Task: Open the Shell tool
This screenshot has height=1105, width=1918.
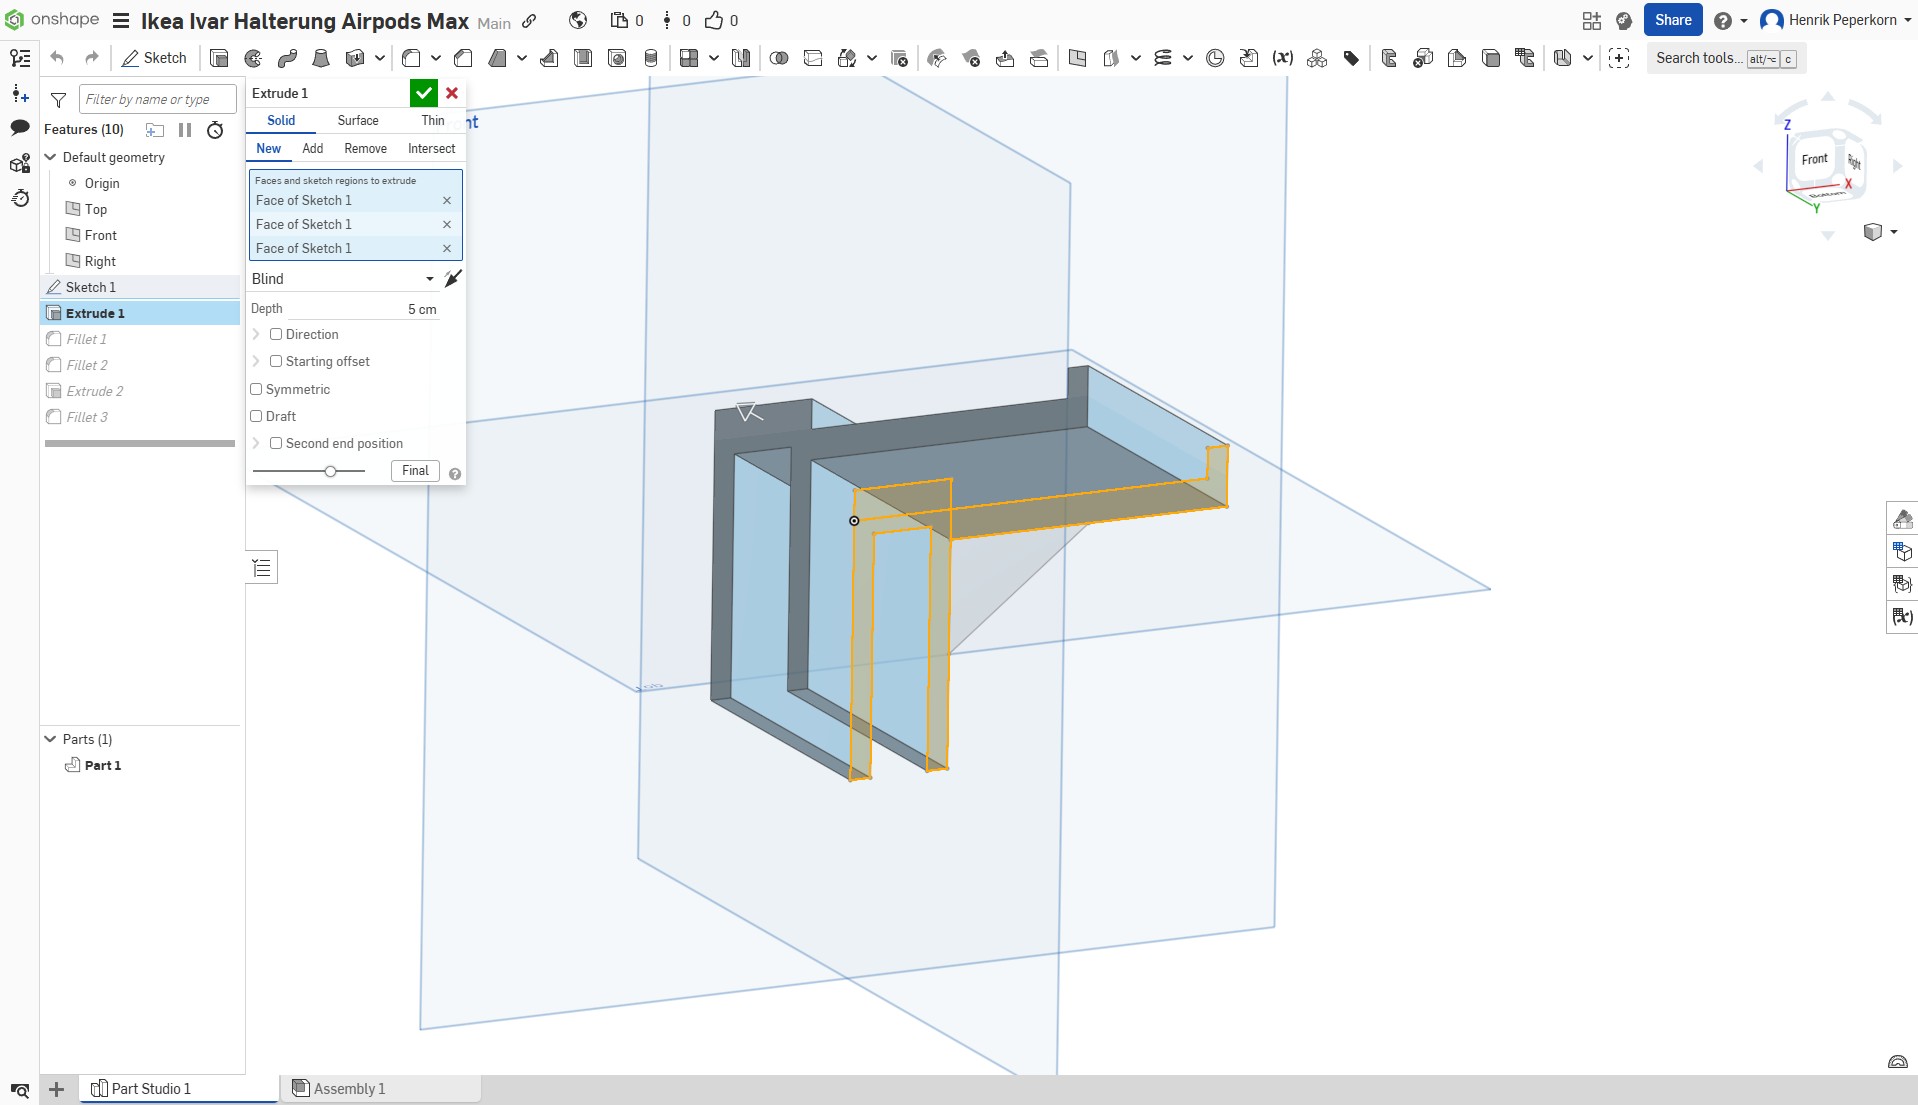Action: (584, 58)
